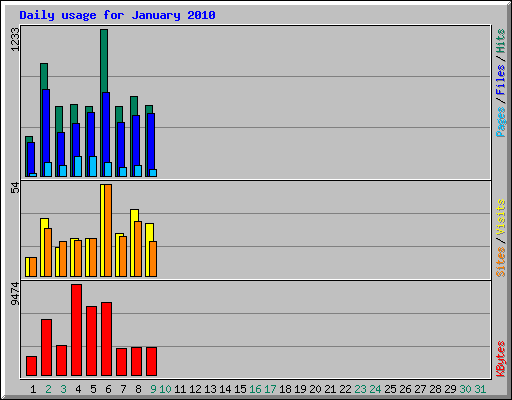The image size is (512, 400).
Task: Click the 9474 KBytes axis value
Action: click(15, 294)
